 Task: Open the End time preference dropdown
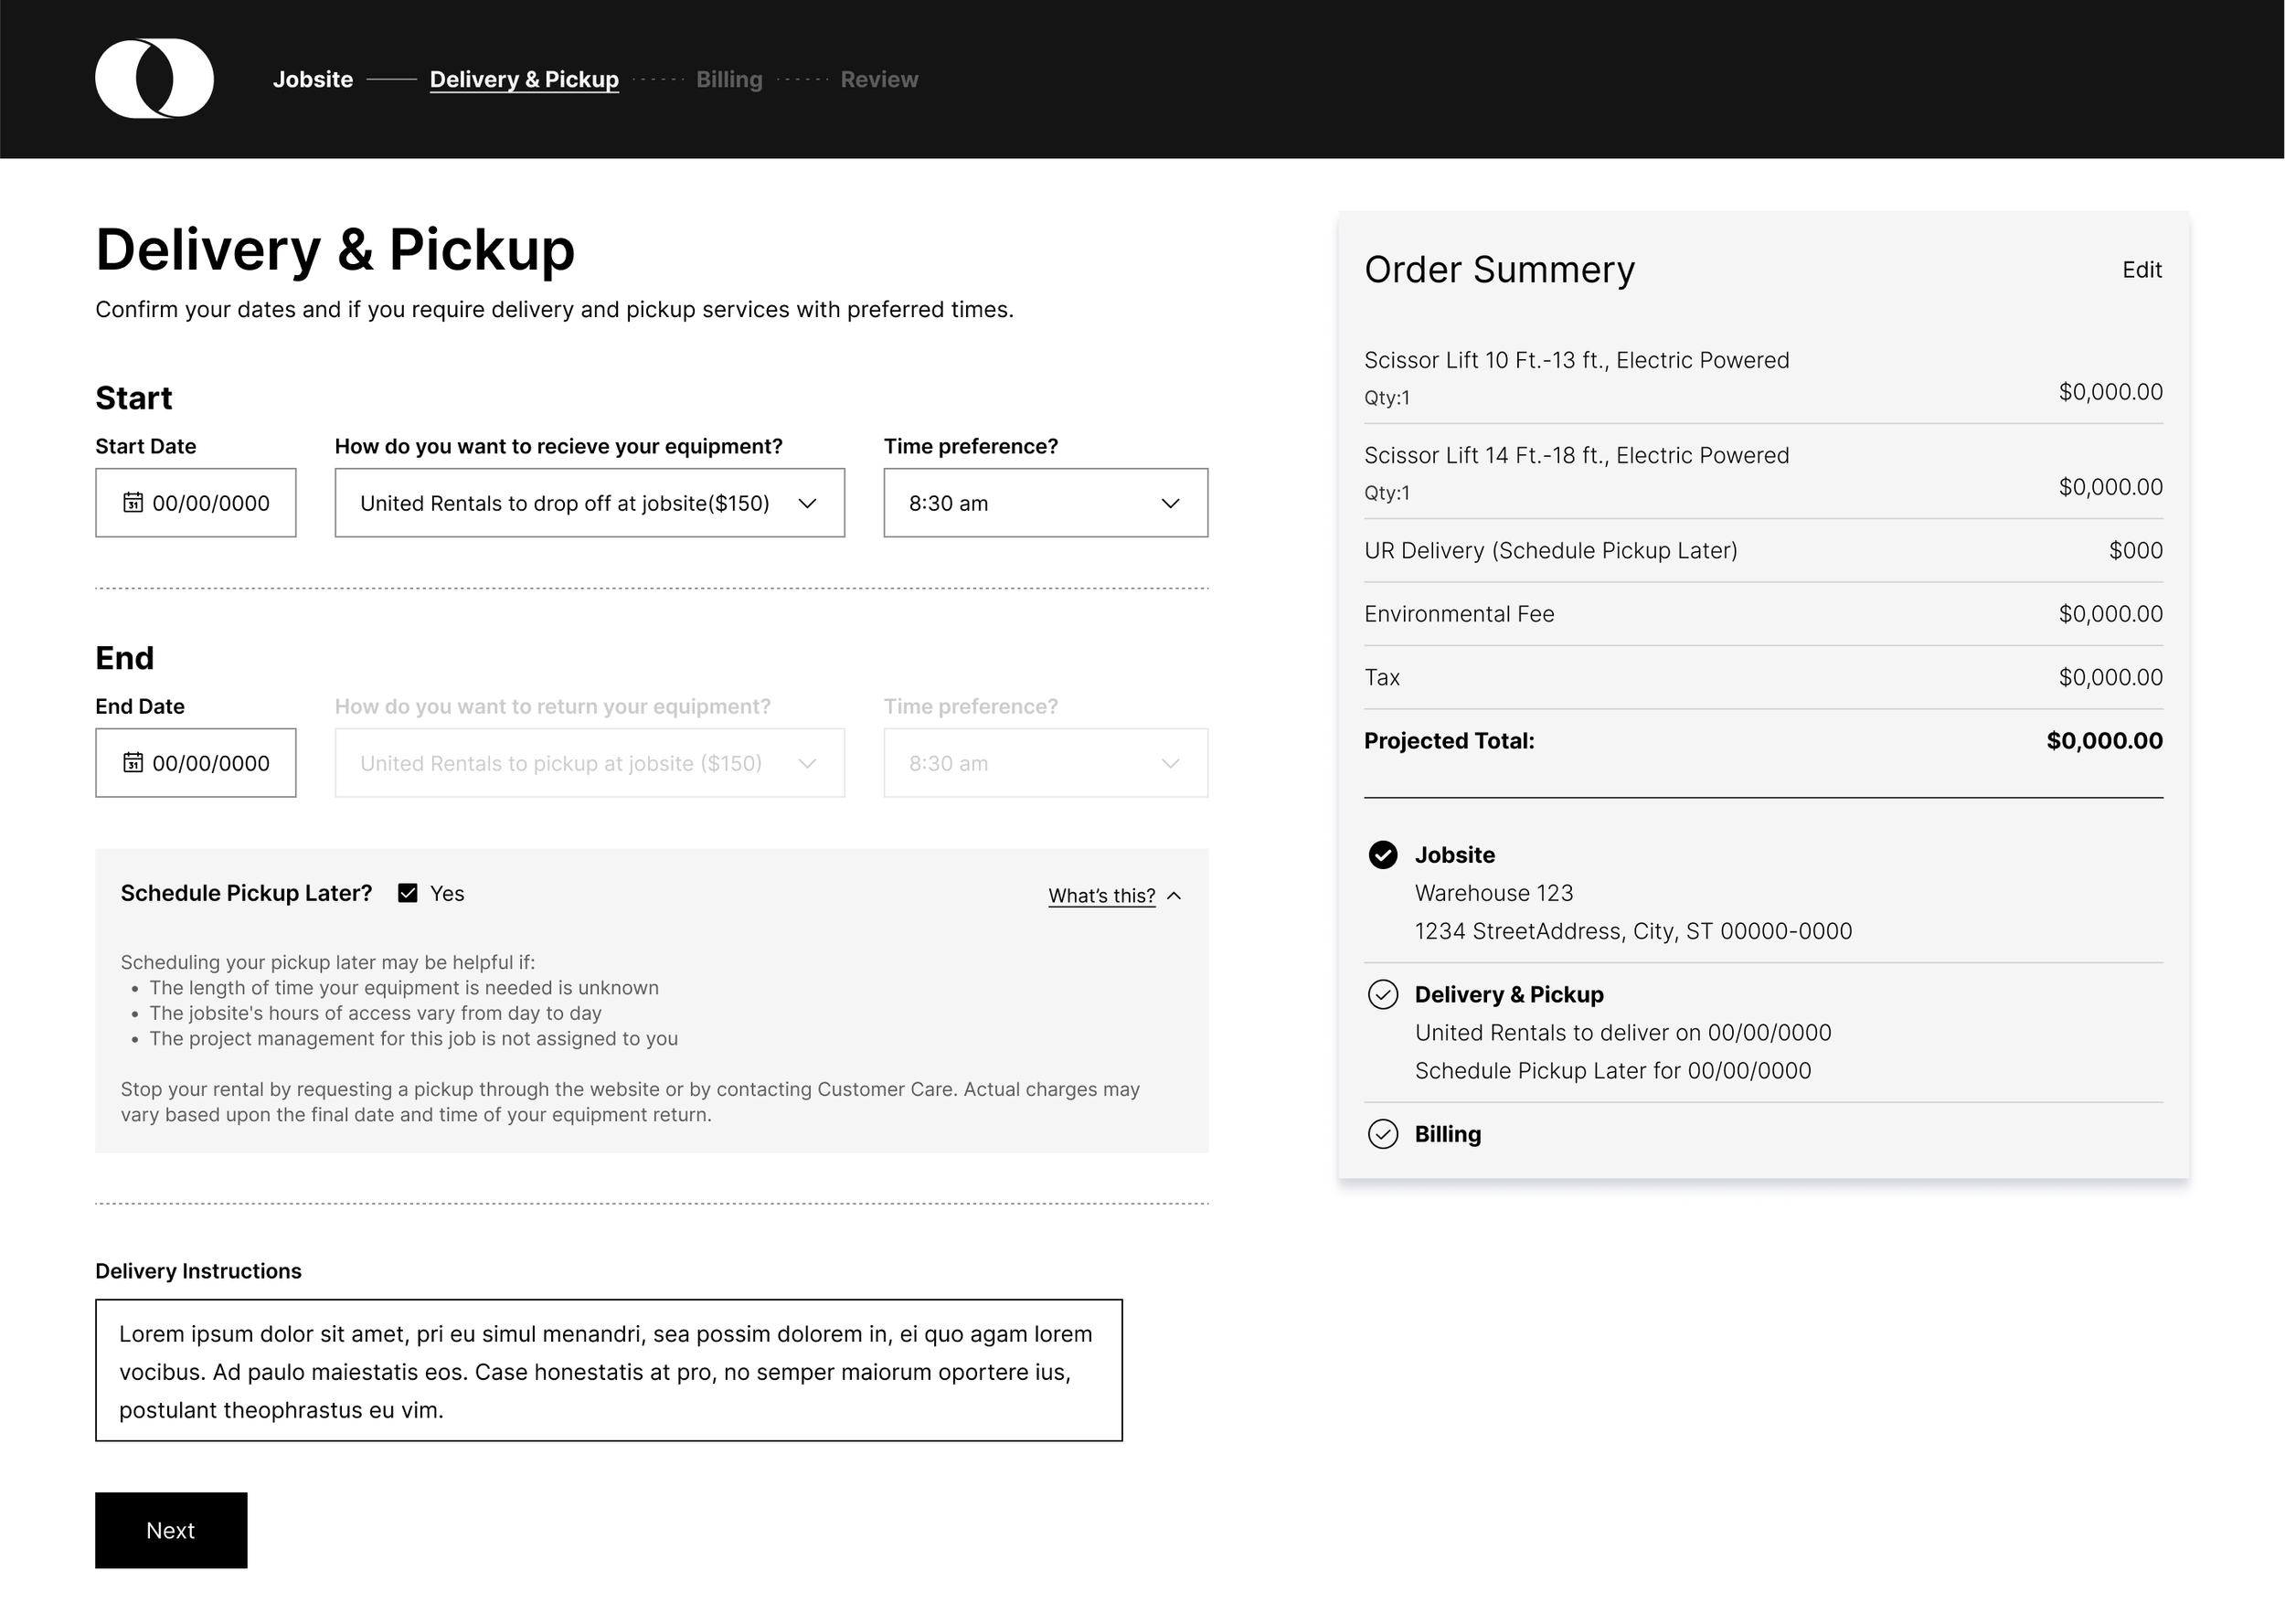pos(1045,763)
